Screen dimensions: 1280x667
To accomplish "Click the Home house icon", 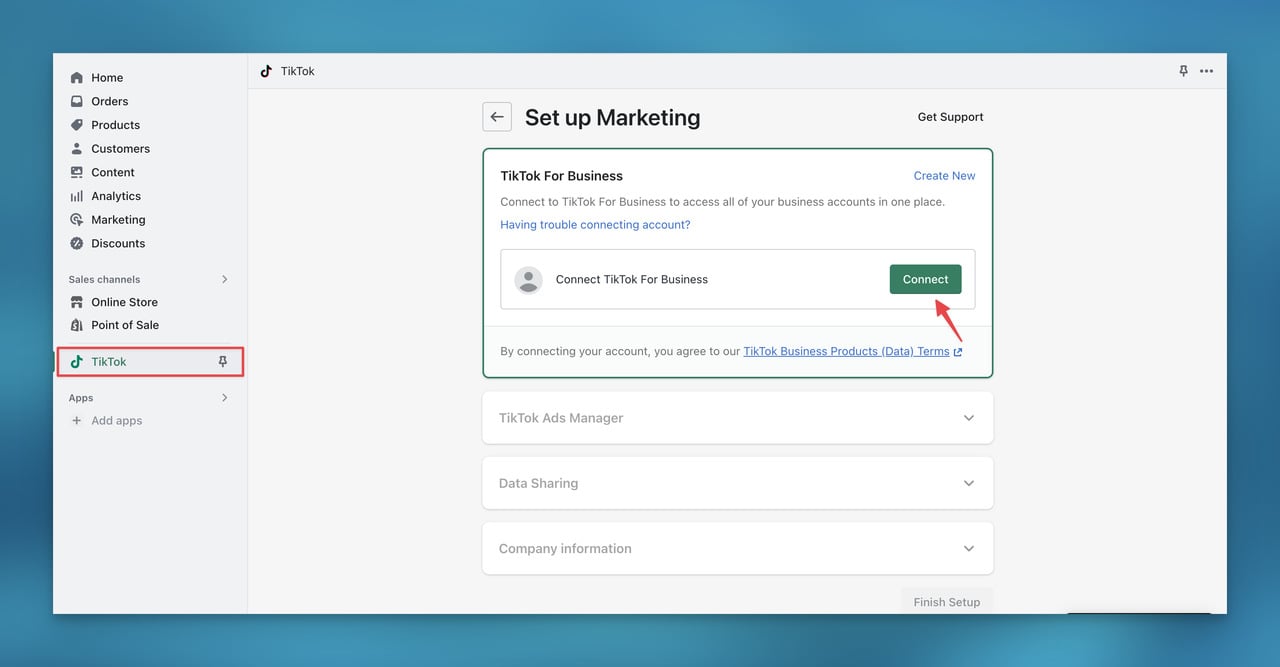I will tap(77, 78).
